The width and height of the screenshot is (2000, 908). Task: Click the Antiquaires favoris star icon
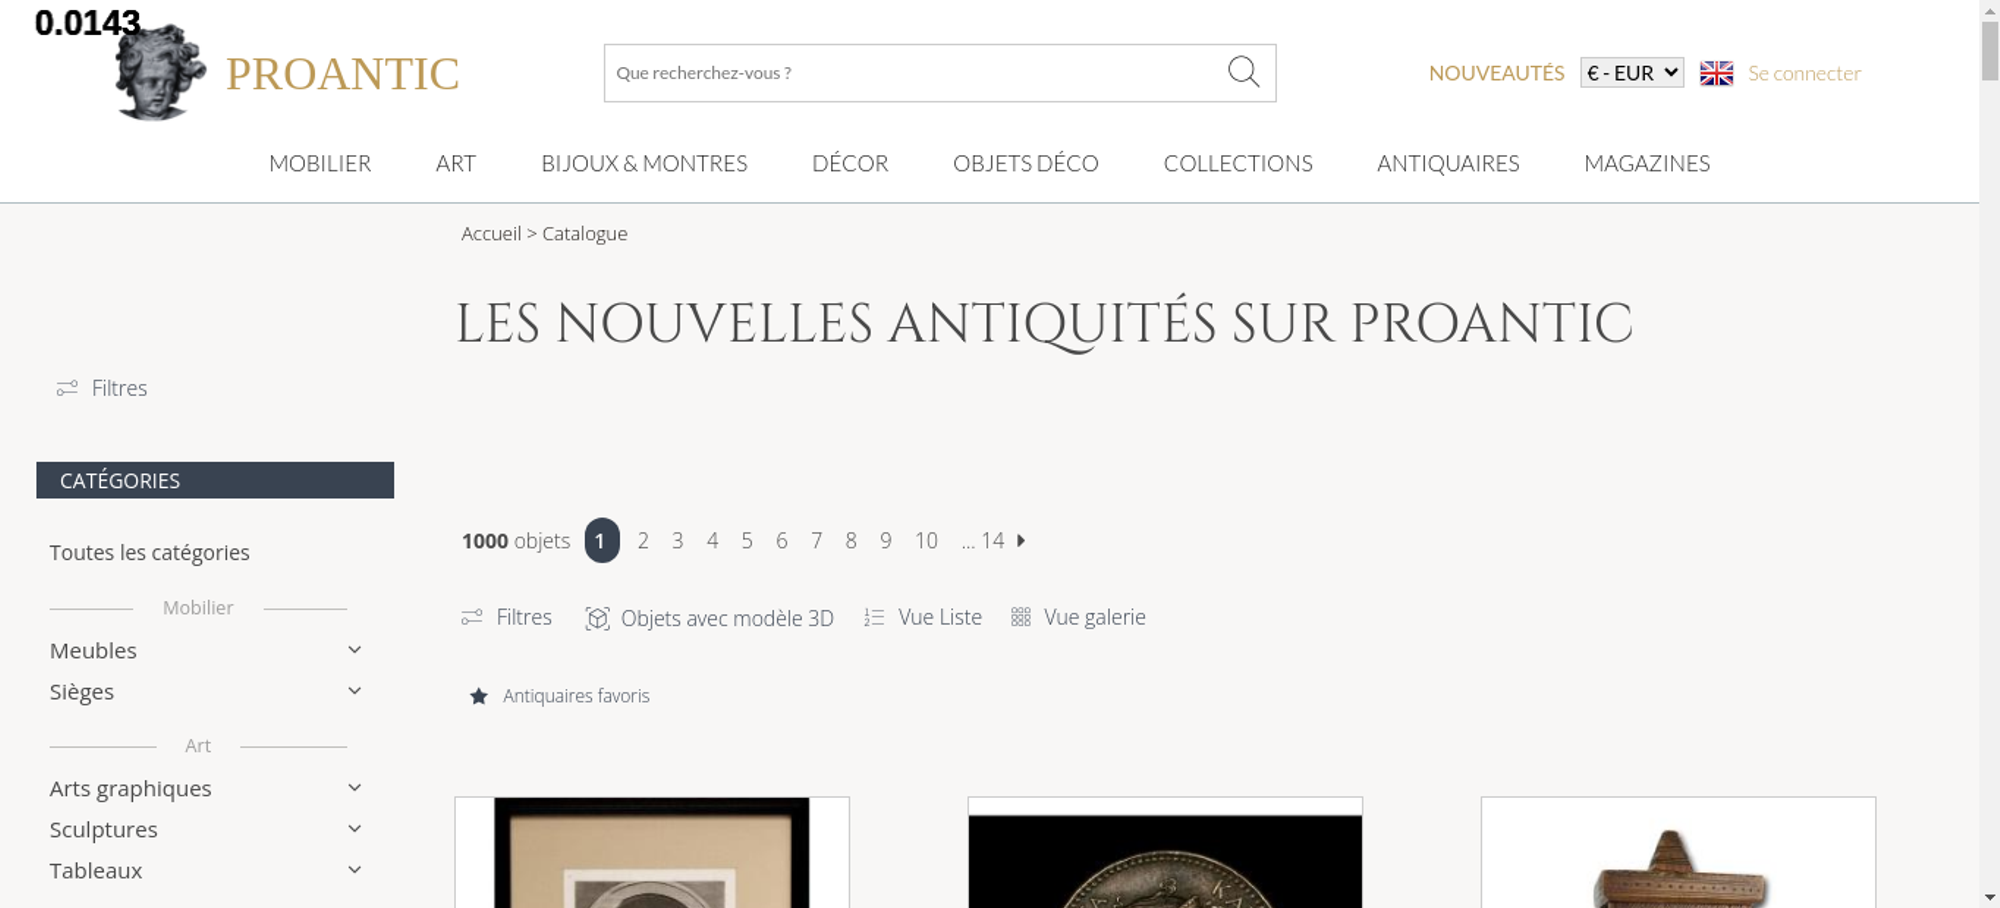tap(479, 696)
